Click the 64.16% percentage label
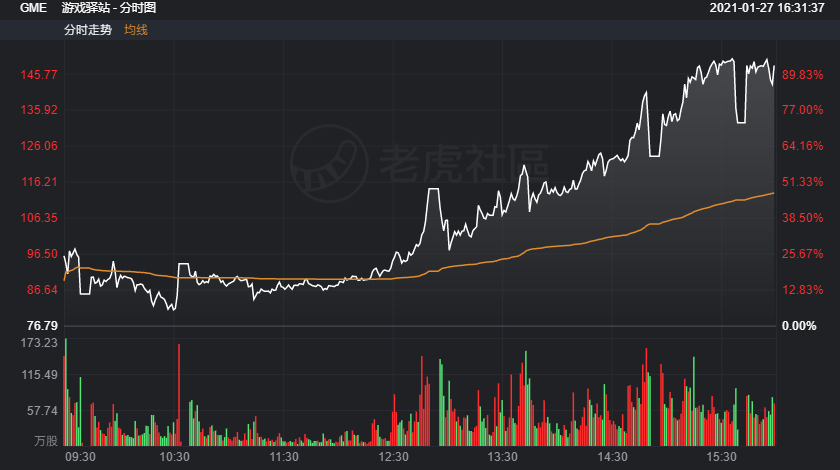Viewport: 840px width, 470px height. pos(802,146)
